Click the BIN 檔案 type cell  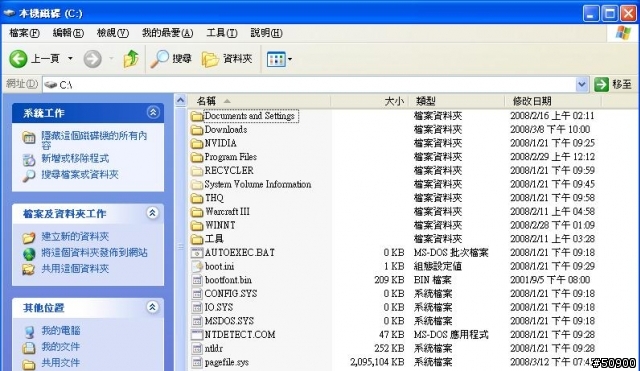click(x=433, y=280)
